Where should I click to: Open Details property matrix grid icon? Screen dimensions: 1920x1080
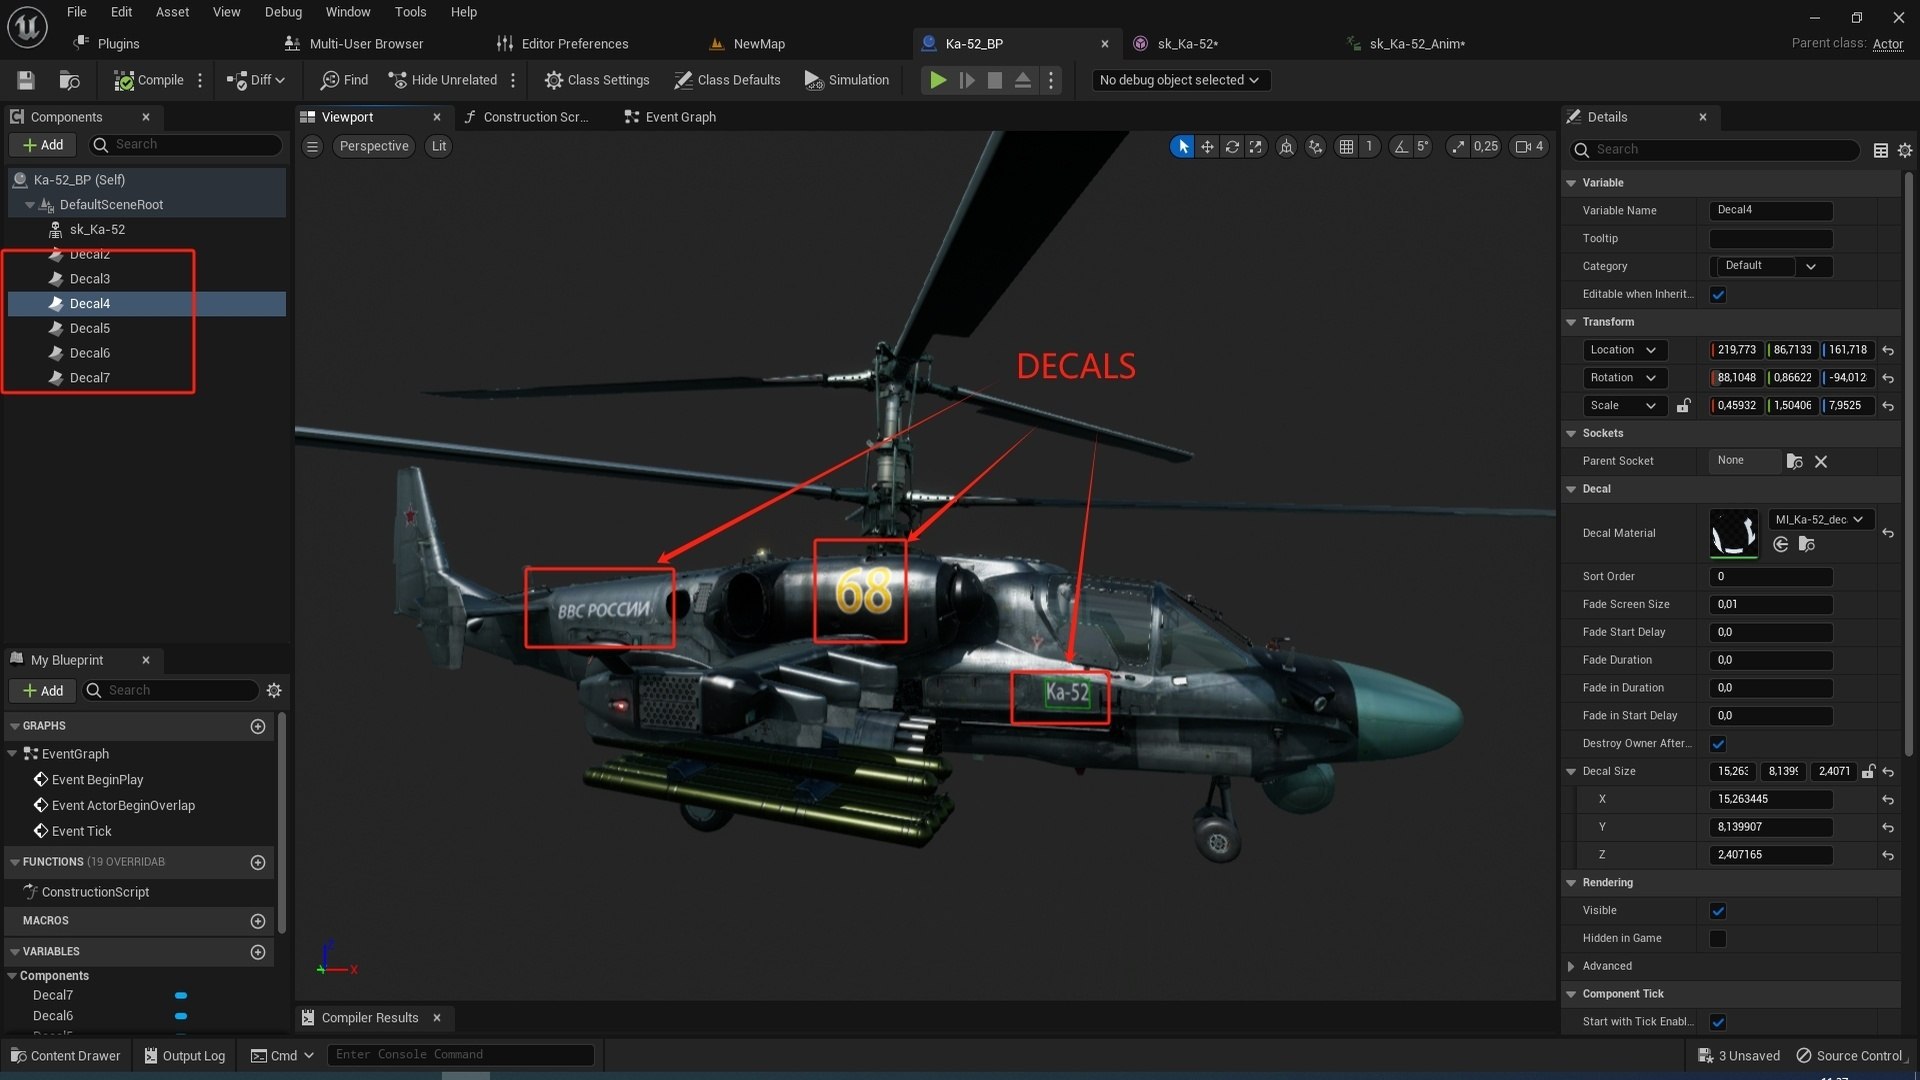(x=1880, y=150)
